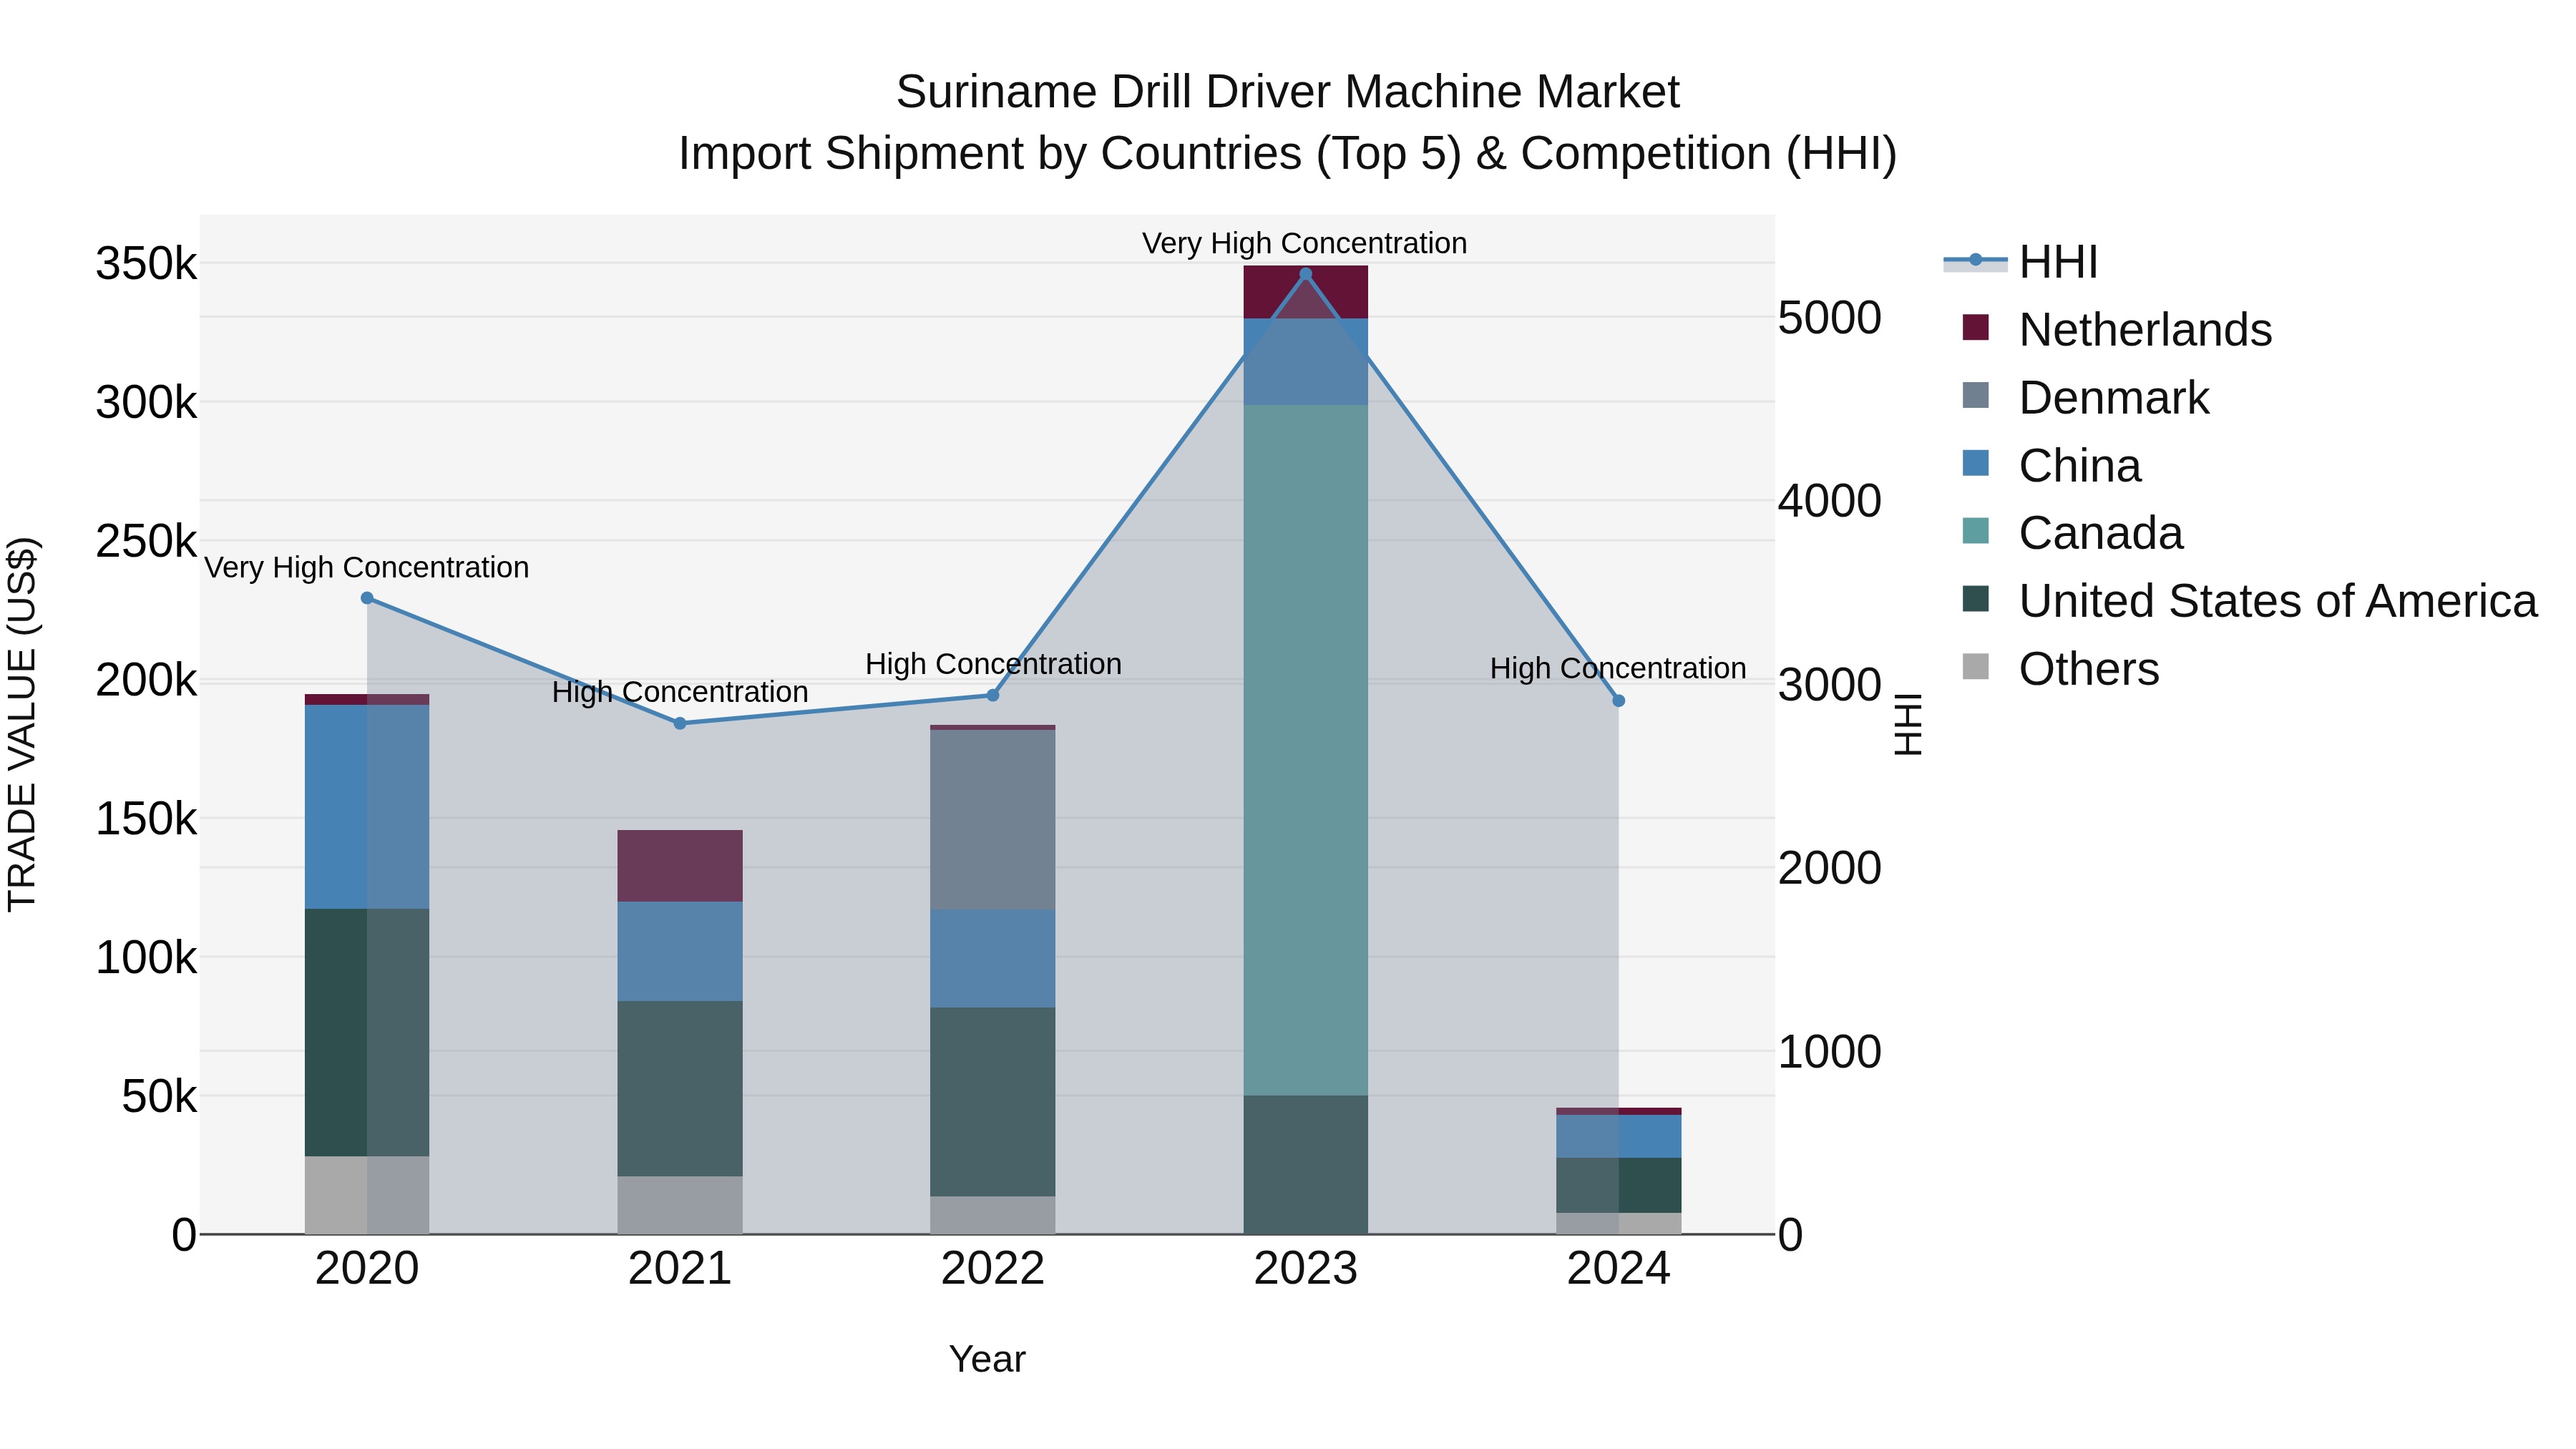Toggle the HHI legend entry
This screenshot has height=1449, width=2576.
[x=2020, y=262]
